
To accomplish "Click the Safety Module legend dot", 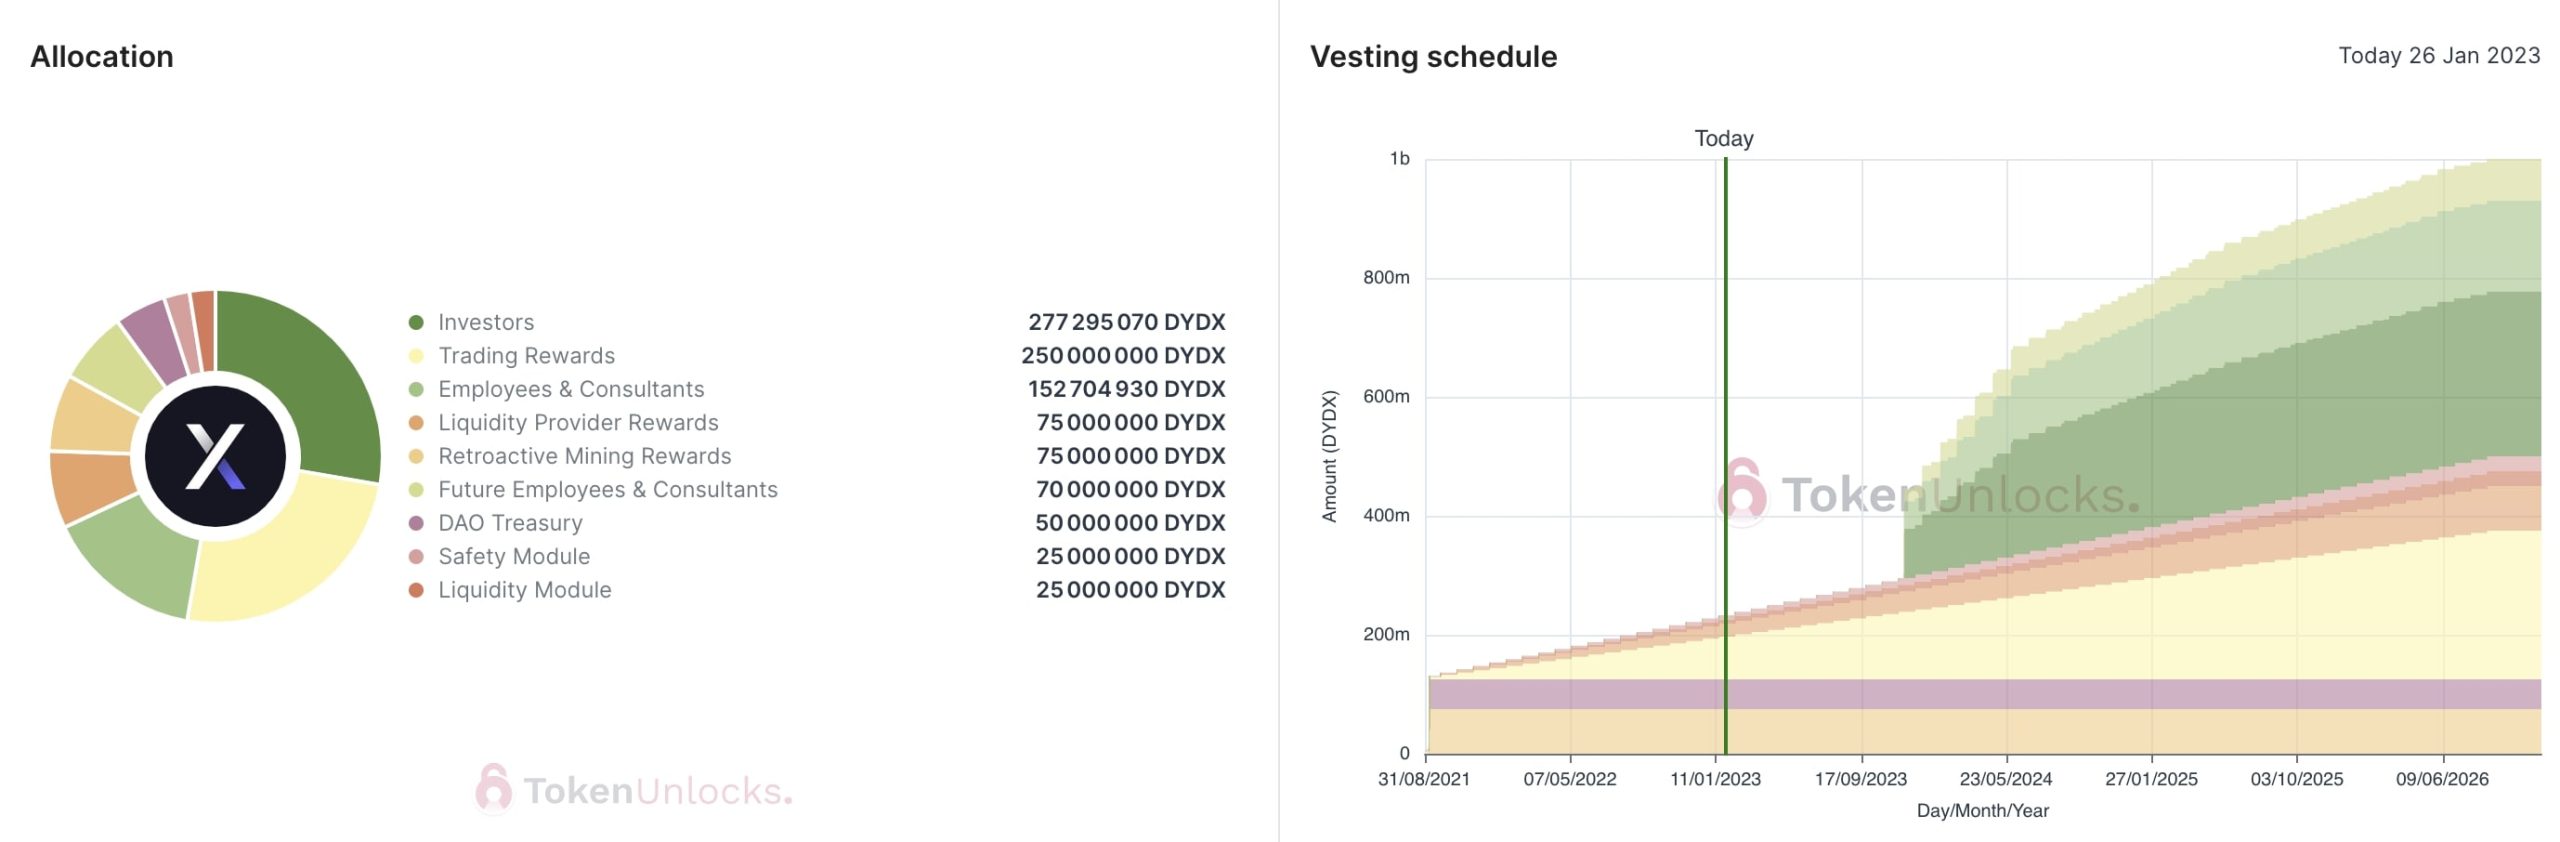I will pos(416,557).
